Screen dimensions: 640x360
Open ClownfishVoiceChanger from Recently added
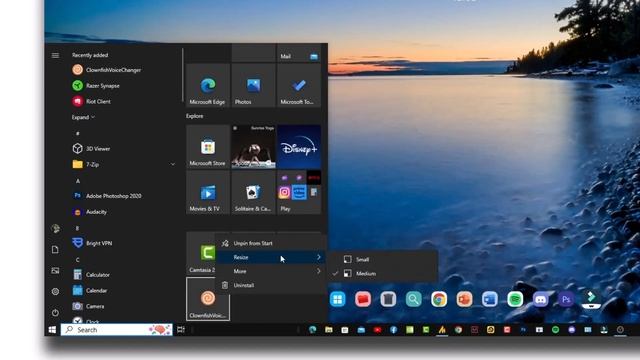(107, 70)
